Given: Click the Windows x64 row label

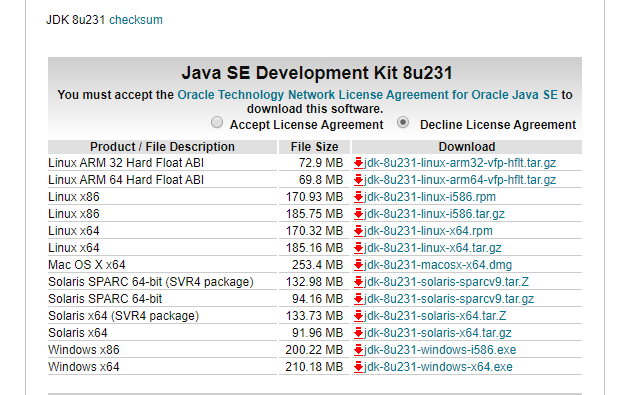Looking at the screenshot, I should pyautogui.click(x=84, y=367).
